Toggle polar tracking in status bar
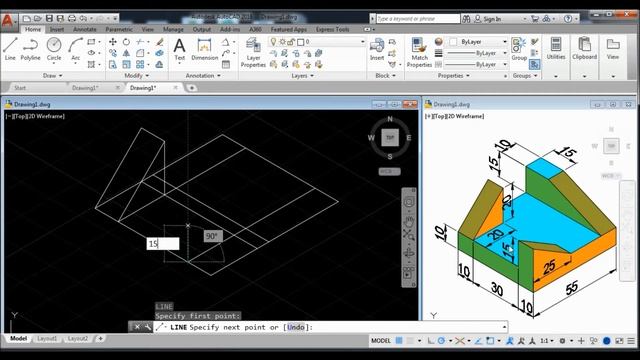 (441, 340)
